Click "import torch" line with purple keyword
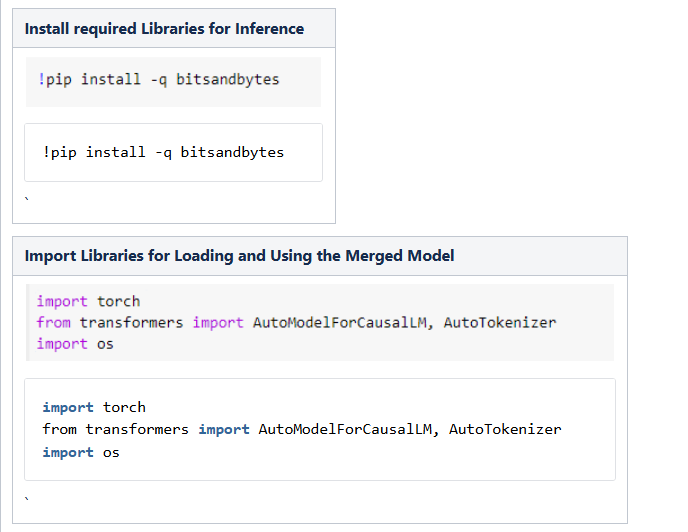This screenshot has height=532, width=688. pos(88,302)
